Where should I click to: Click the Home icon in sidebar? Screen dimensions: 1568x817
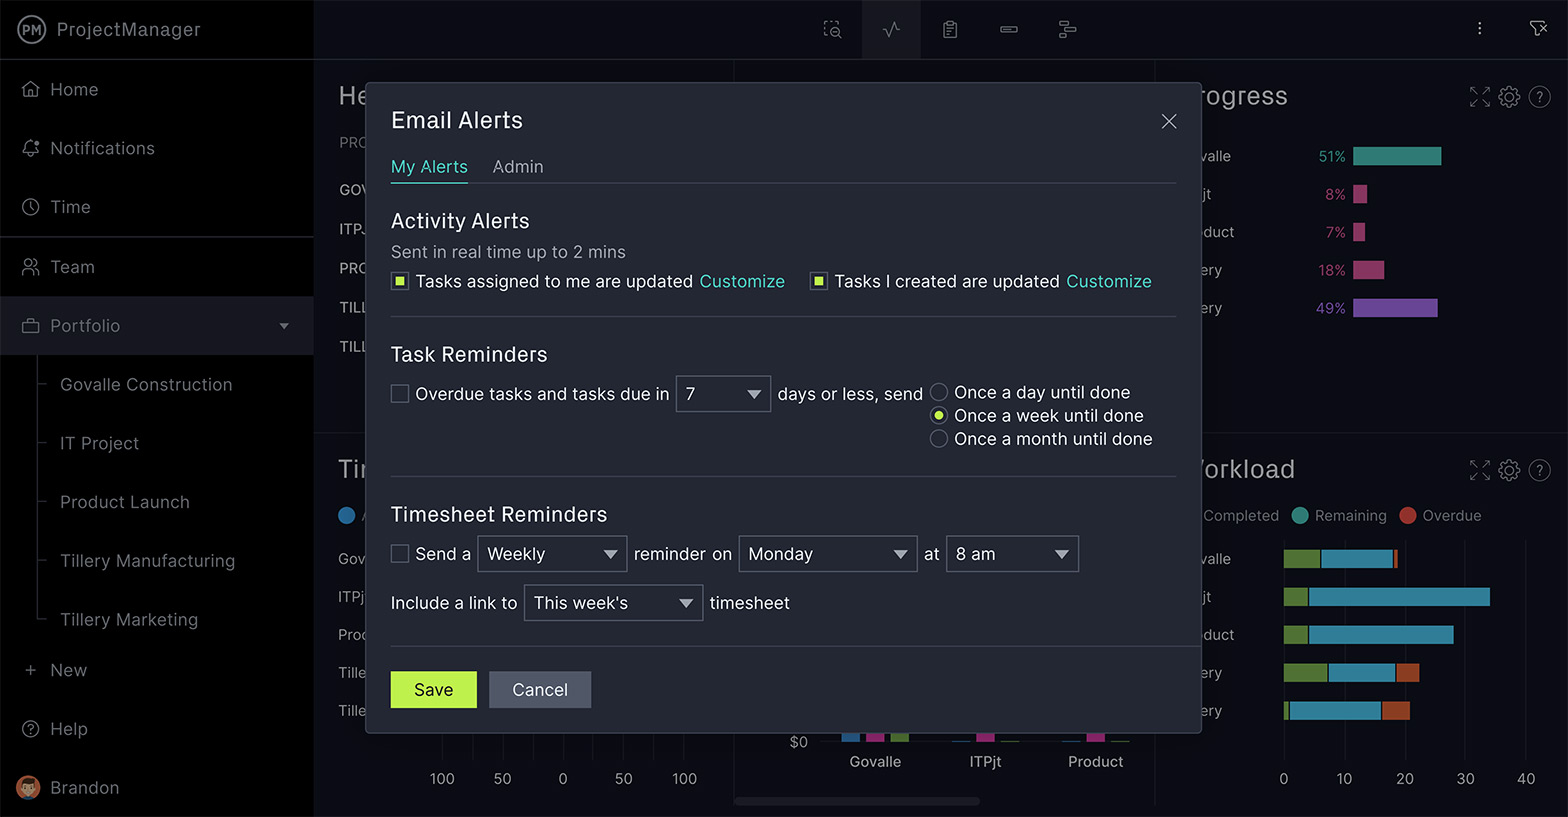pyautogui.click(x=31, y=90)
